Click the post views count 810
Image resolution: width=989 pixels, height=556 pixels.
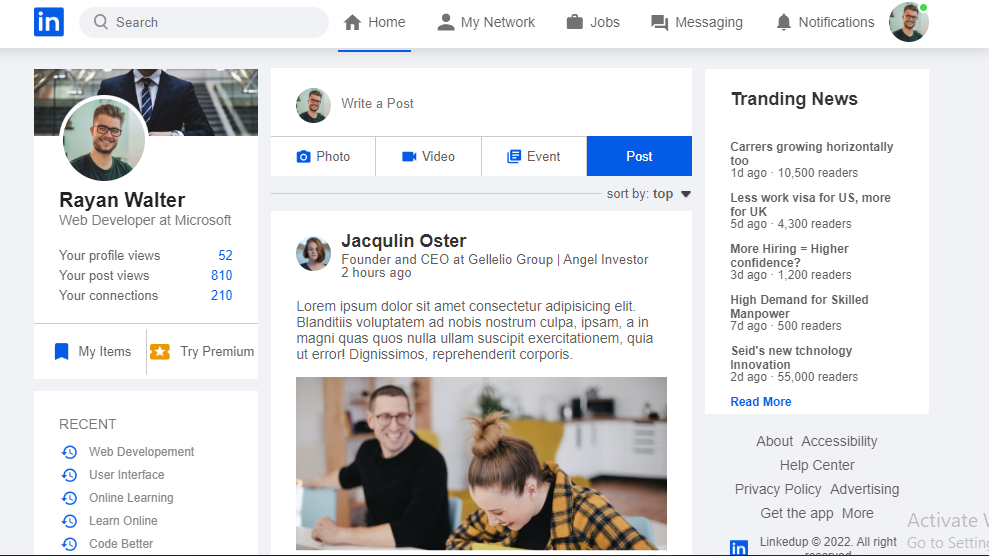point(221,275)
